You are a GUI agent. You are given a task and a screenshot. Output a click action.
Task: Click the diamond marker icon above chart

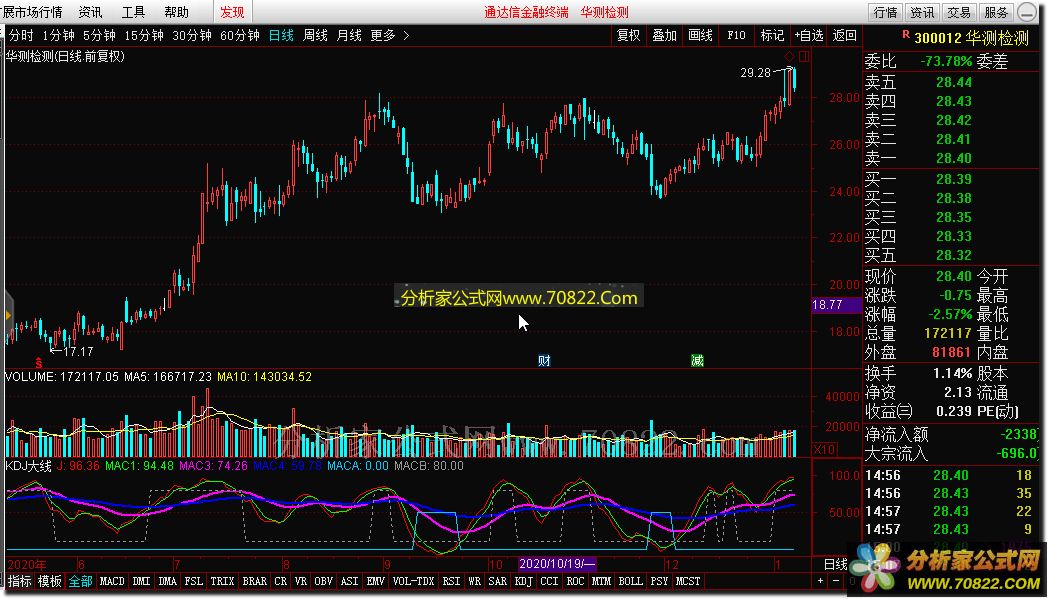pyautogui.click(x=789, y=56)
